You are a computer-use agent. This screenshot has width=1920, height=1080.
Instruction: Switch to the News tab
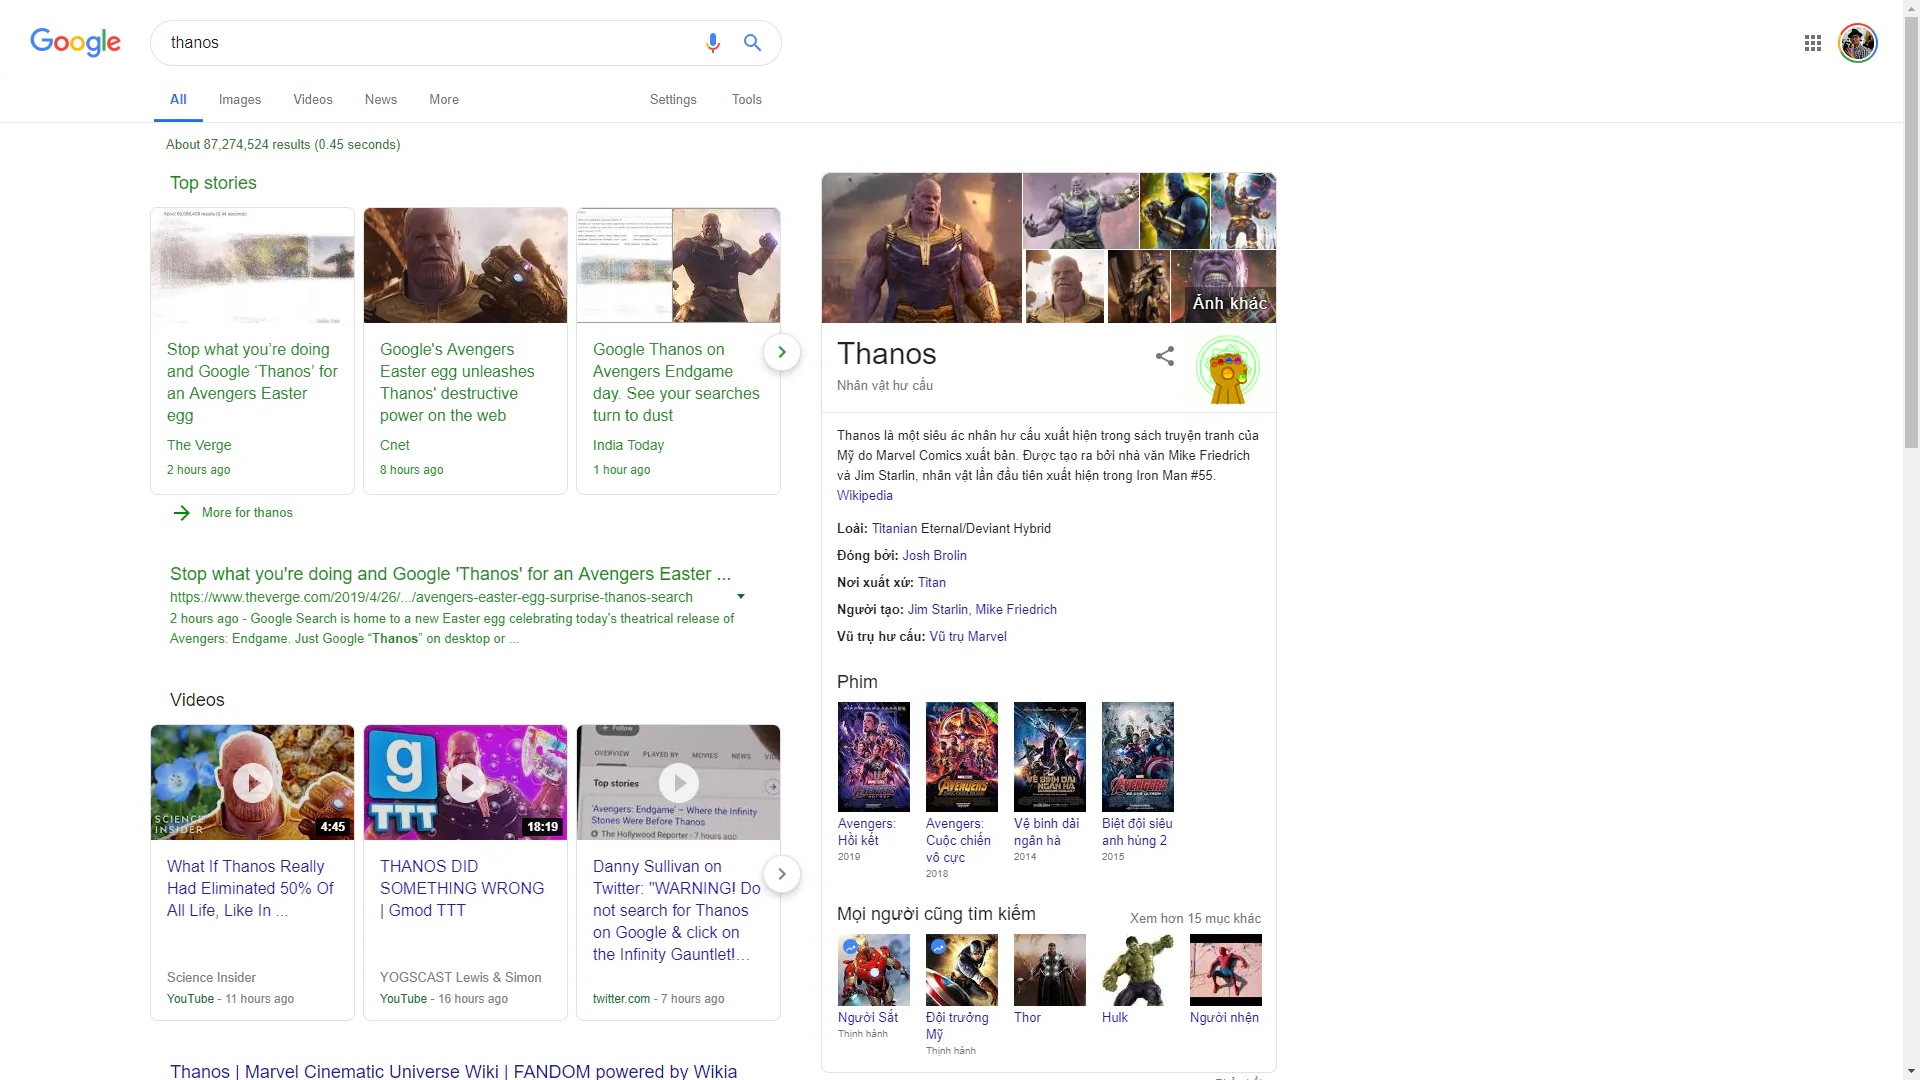pos(381,100)
